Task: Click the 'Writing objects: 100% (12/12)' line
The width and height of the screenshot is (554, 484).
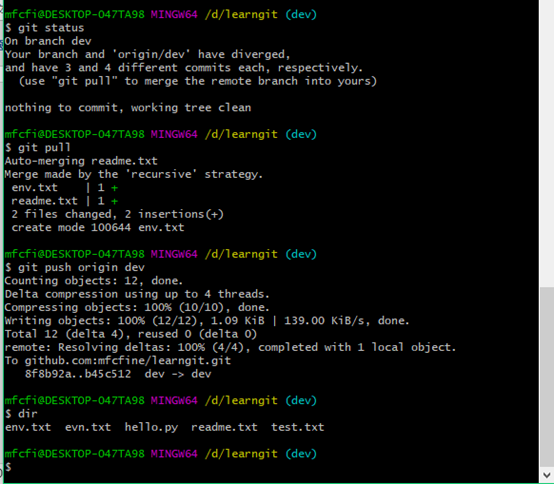Action: pyautogui.click(x=207, y=321)
